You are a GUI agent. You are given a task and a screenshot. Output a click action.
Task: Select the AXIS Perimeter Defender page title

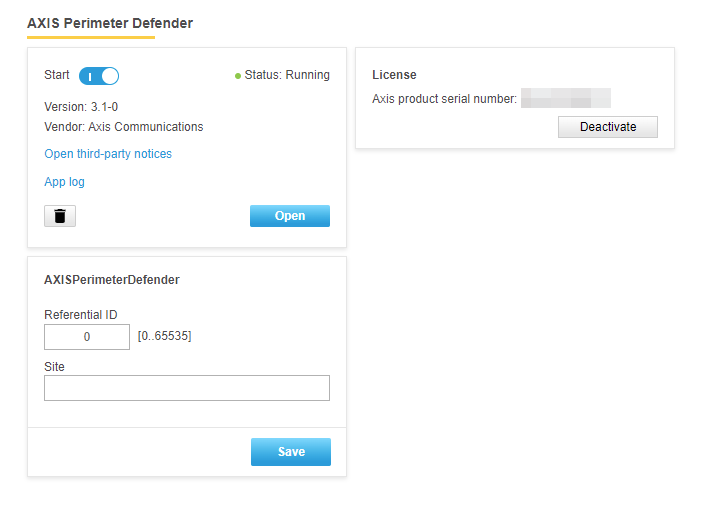pos(110,23)
